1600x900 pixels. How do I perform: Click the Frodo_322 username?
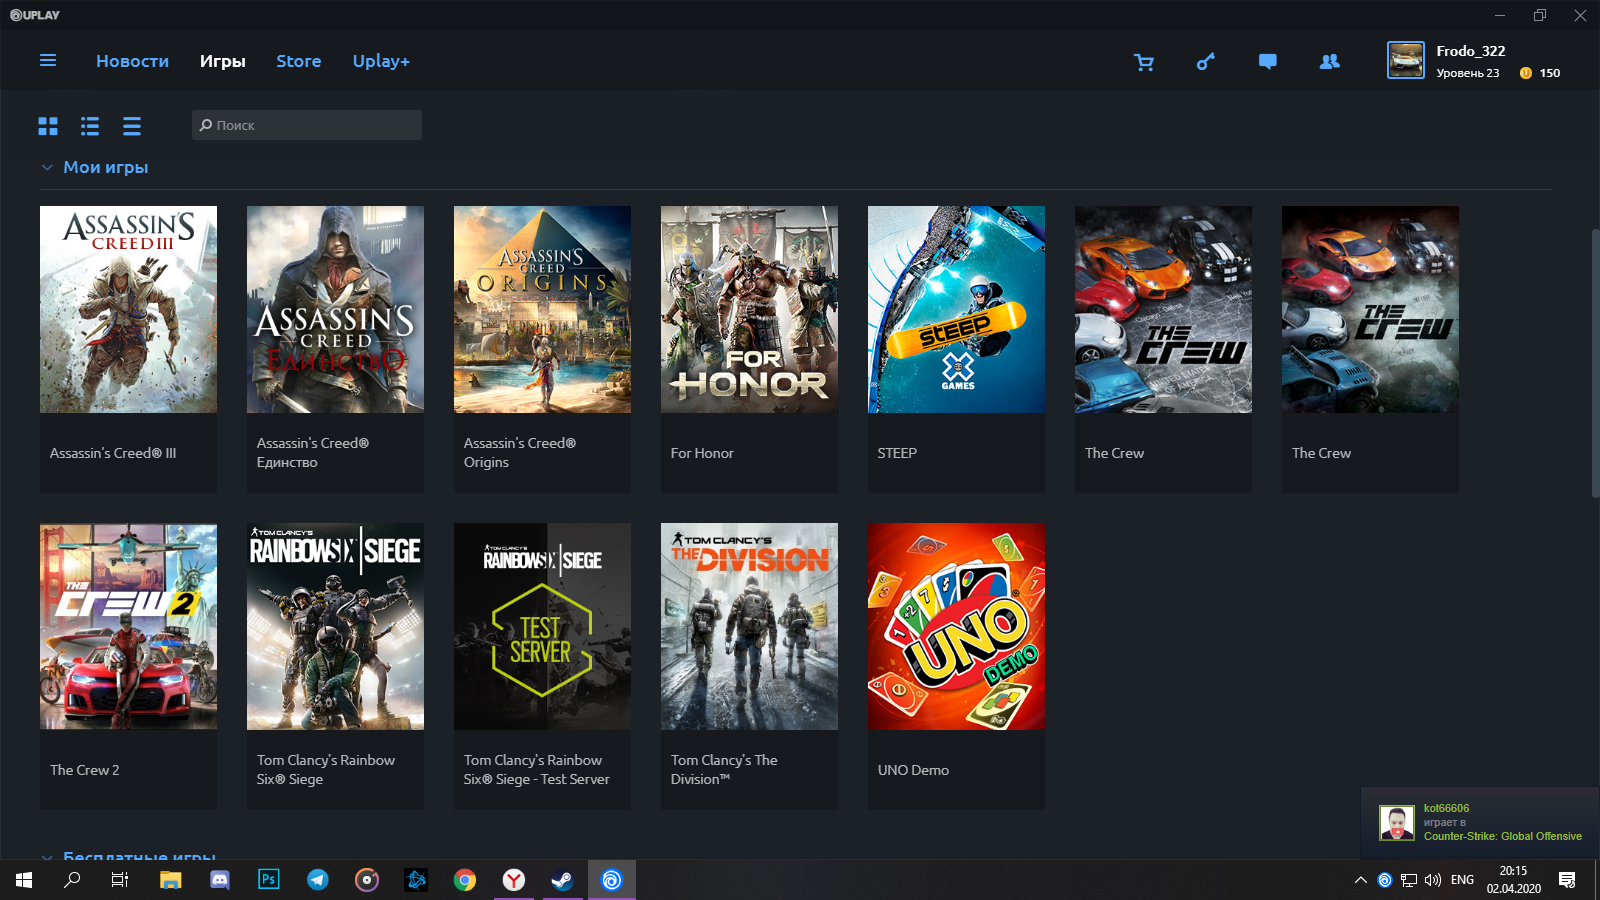point(1470,51)
